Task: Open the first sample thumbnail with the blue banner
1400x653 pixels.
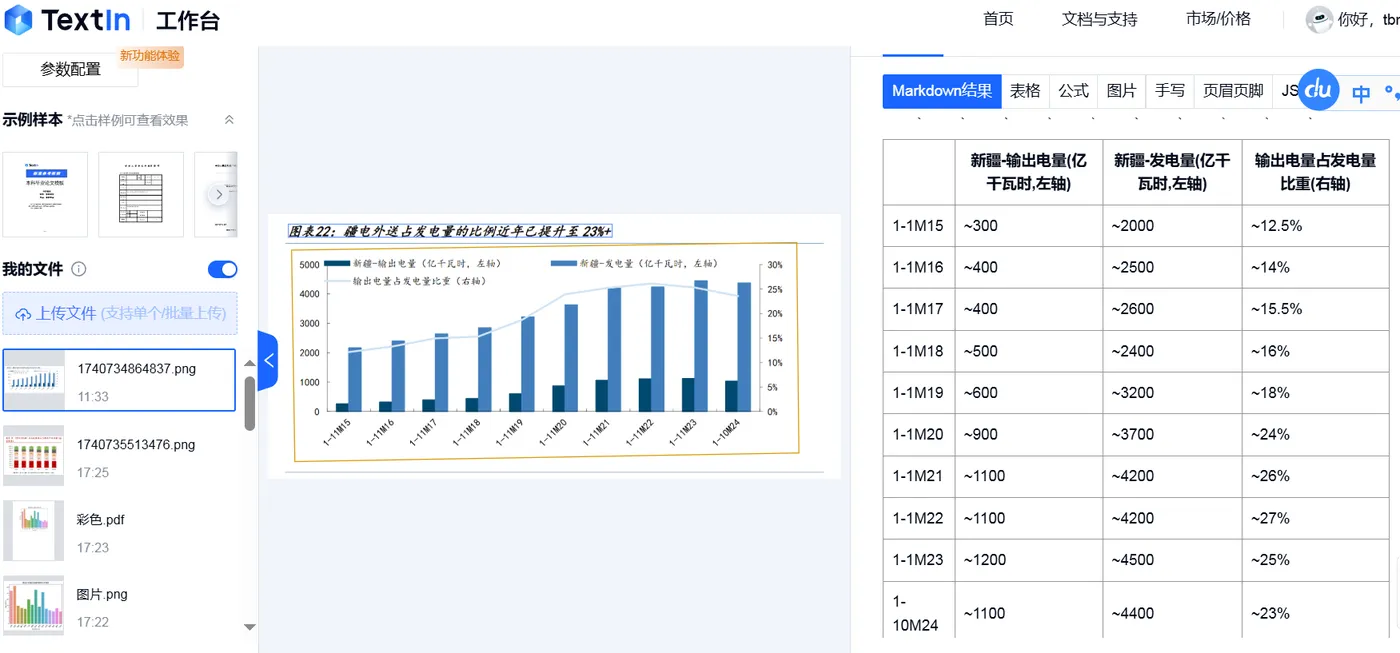Action: coord(45,194)
